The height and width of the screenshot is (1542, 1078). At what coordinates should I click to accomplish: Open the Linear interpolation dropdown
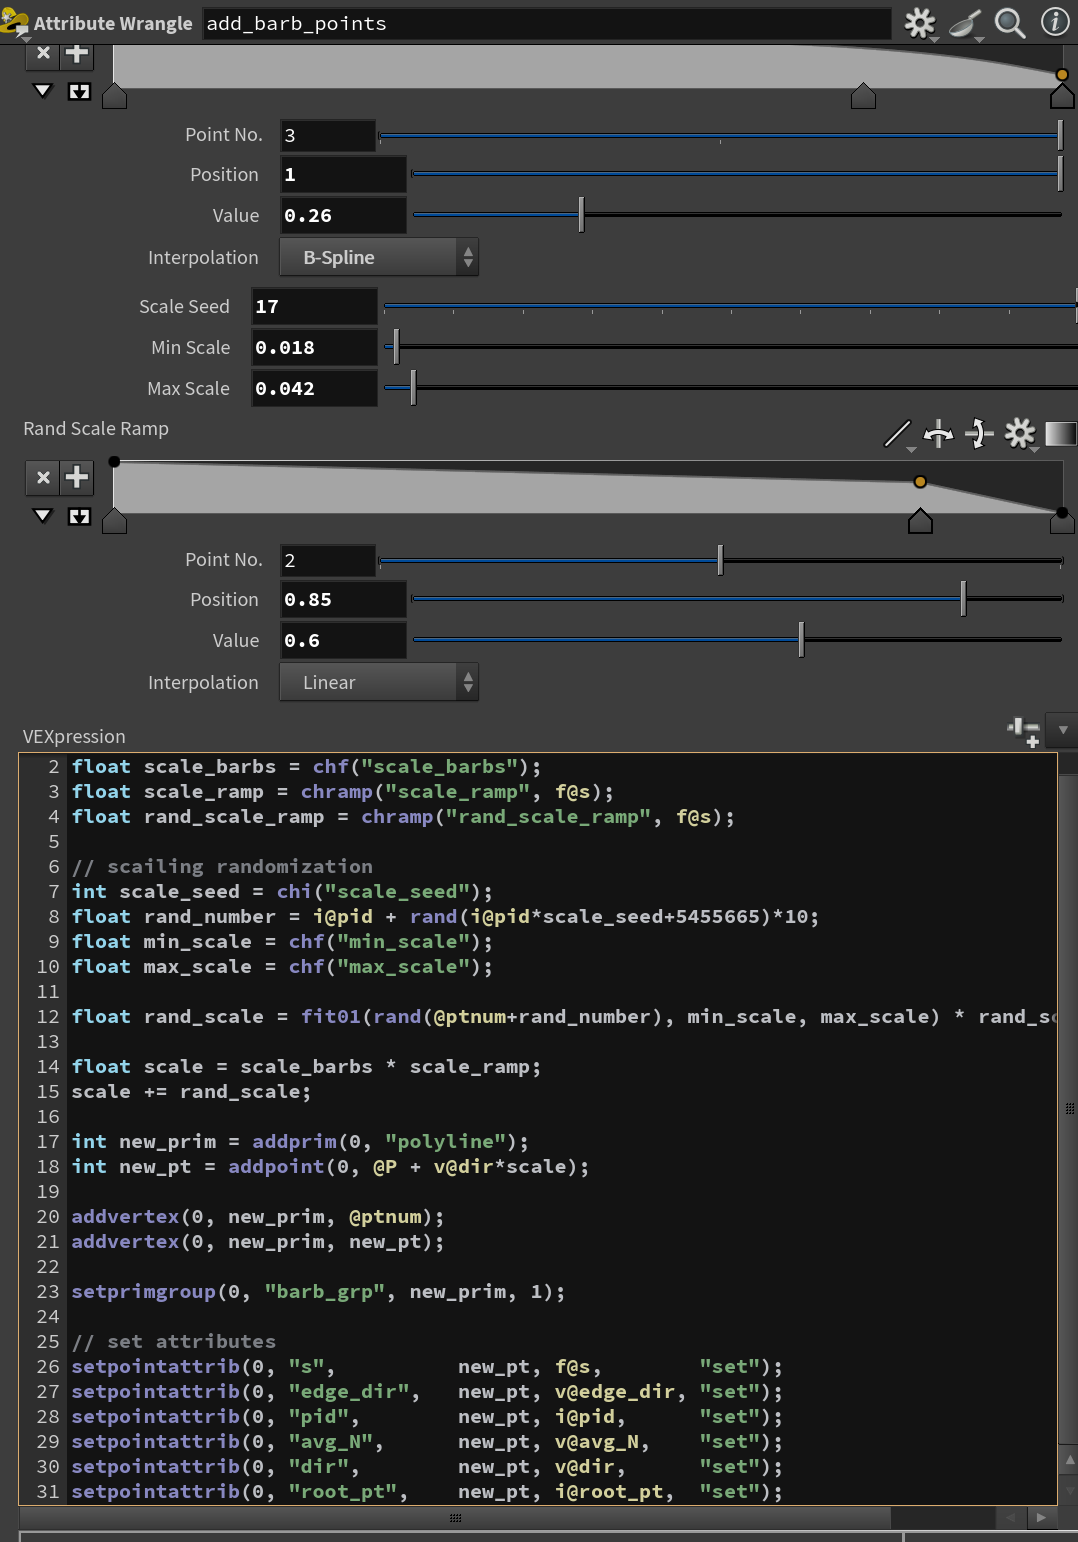[379, 682]
